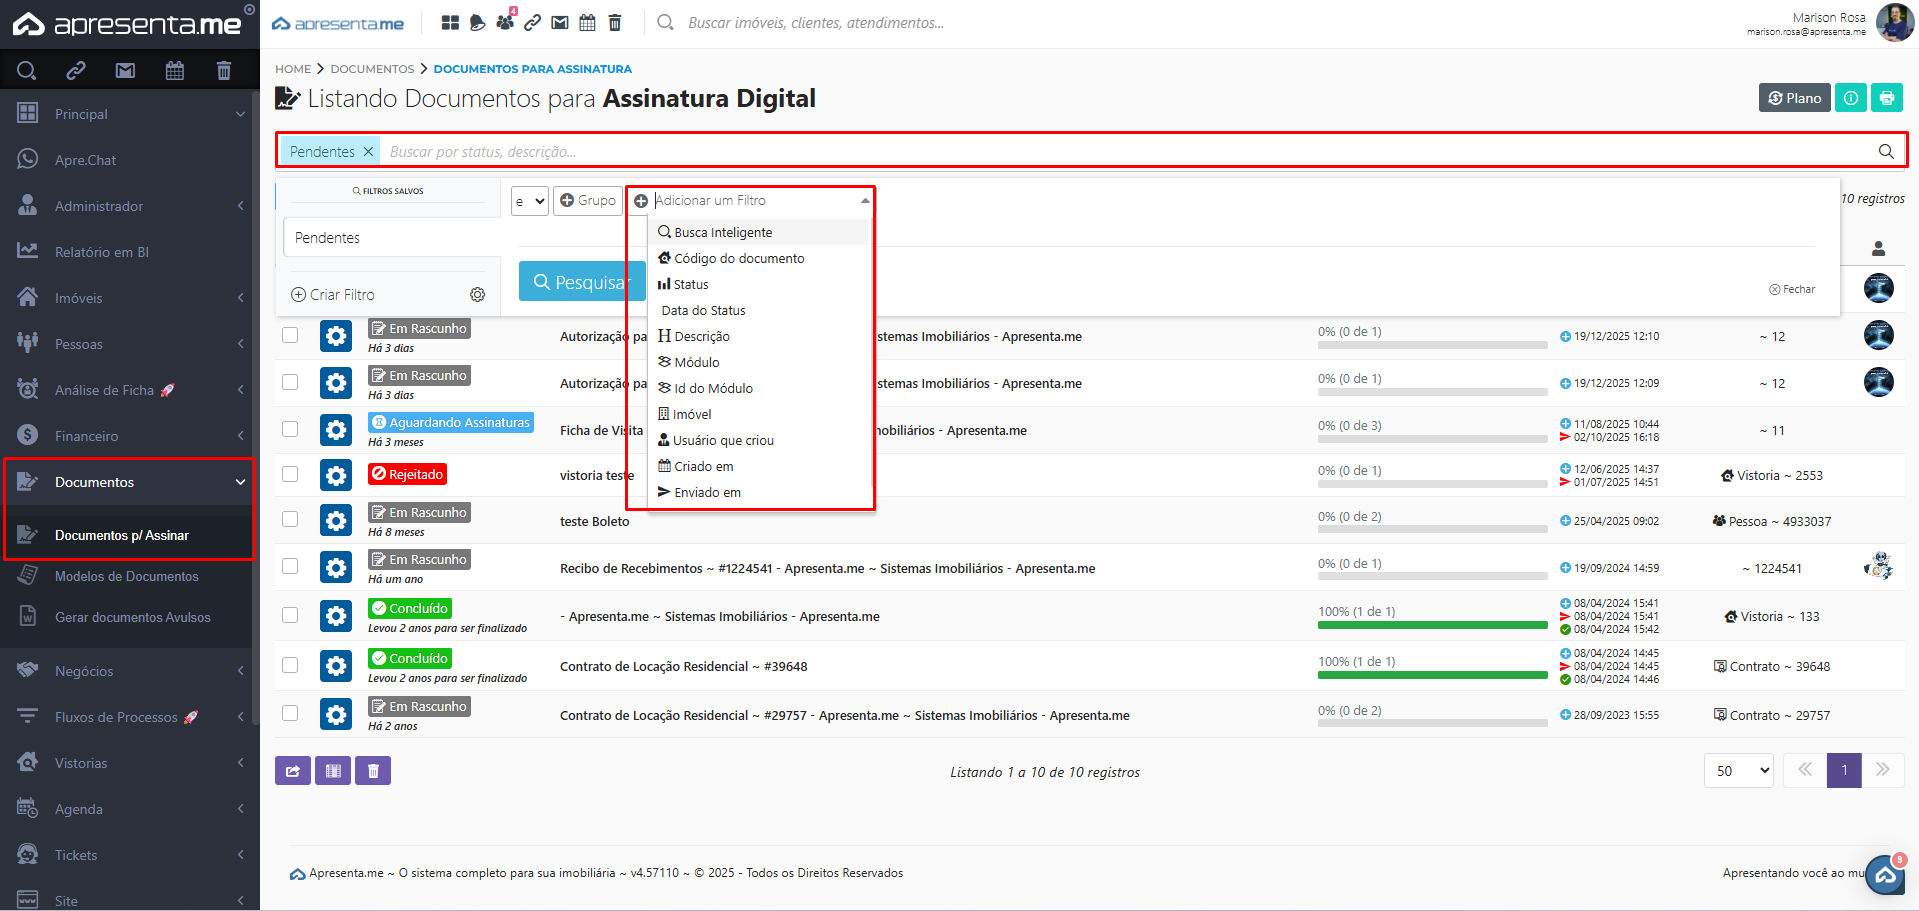Select checkbox of Aguardando Assinaturas row
Viewport: 1919px width, 911px height.
tap(290, 429)
